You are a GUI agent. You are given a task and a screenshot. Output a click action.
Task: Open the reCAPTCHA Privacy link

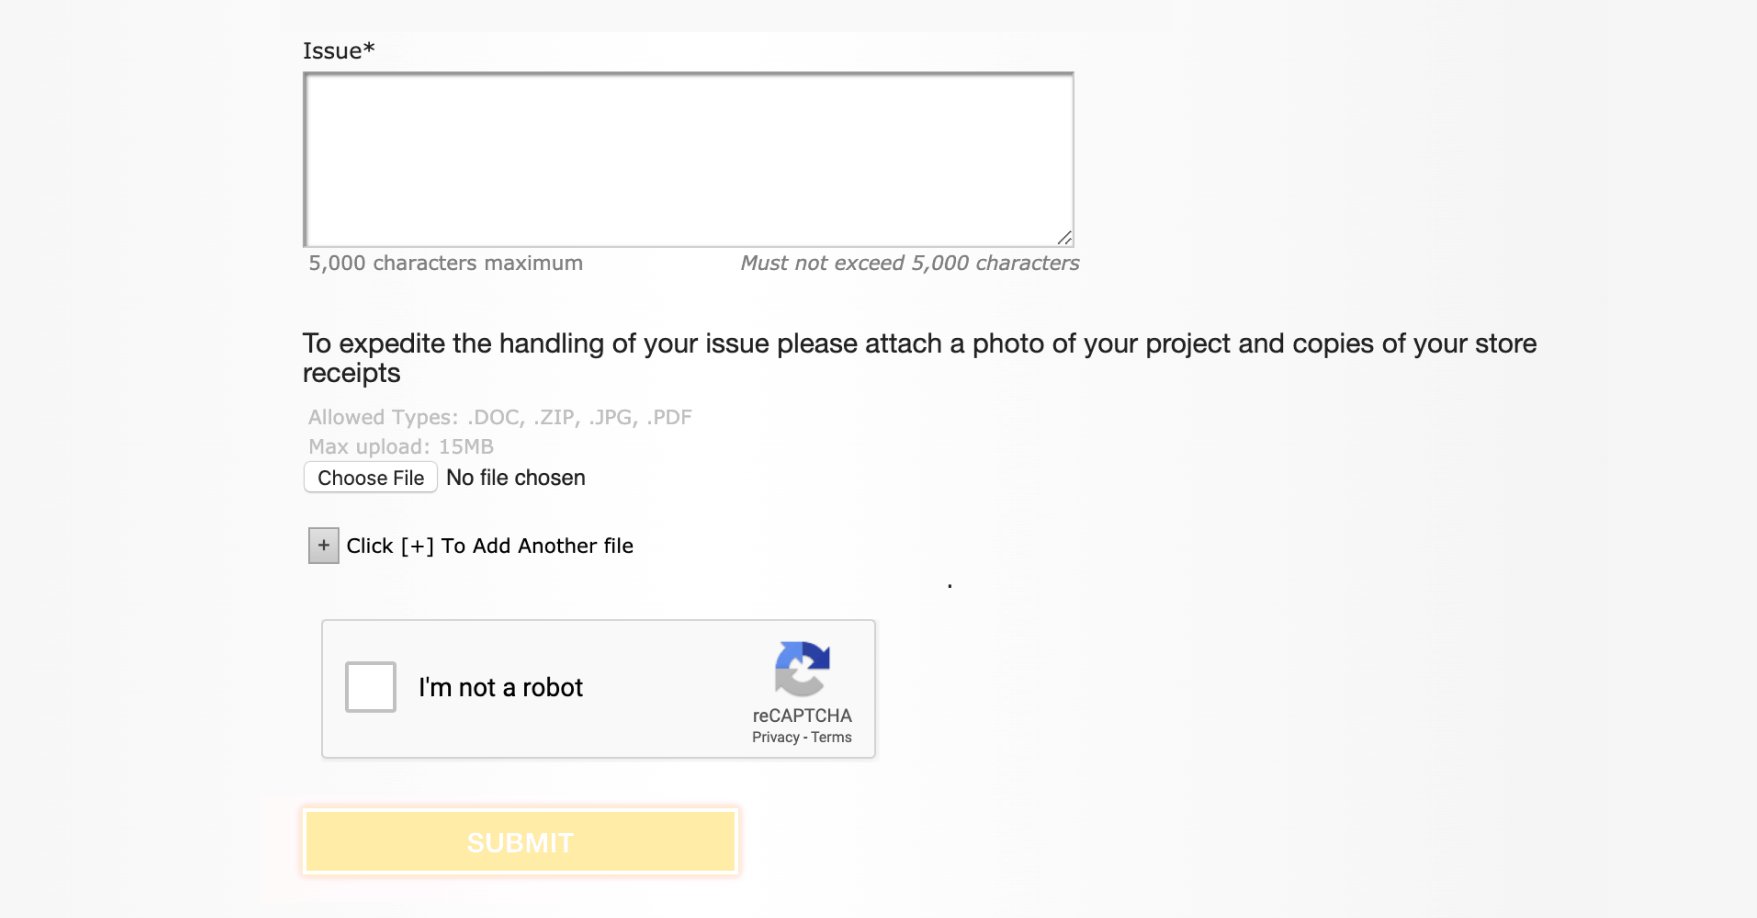[775, 738]
